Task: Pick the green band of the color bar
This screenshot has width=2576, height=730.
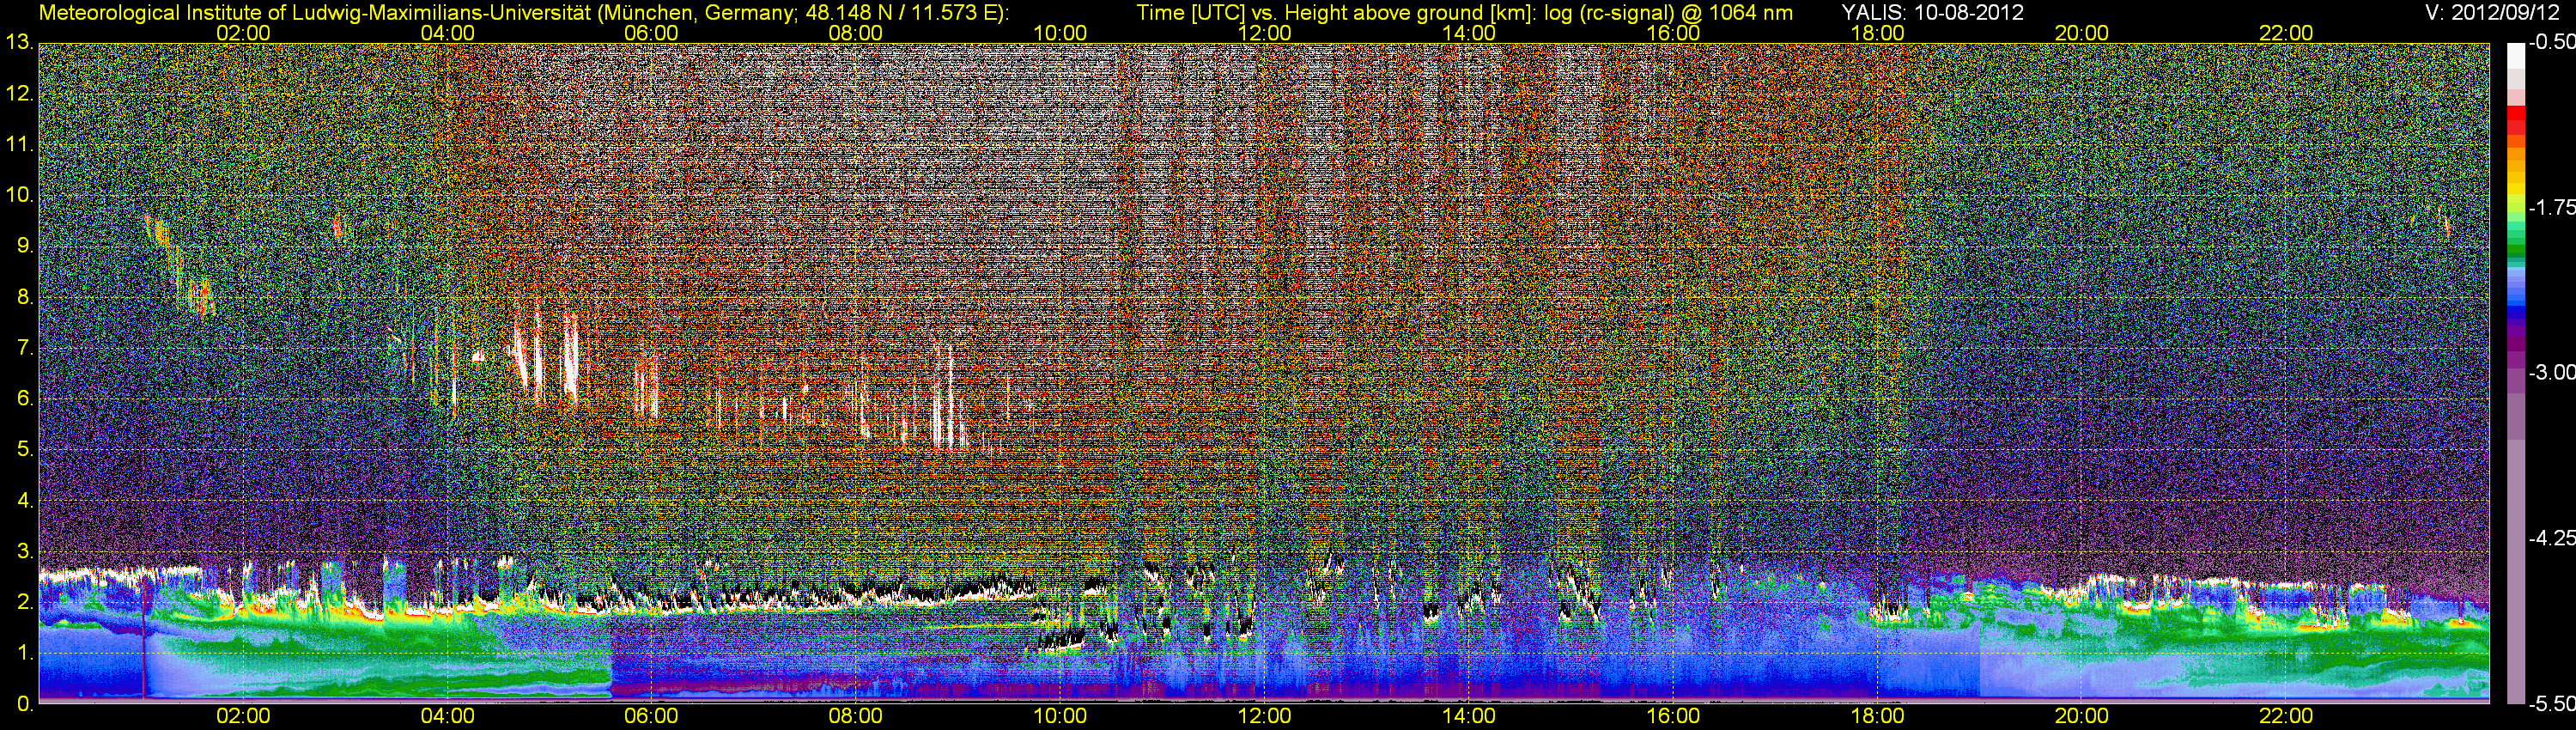Action: [2515, 240]
